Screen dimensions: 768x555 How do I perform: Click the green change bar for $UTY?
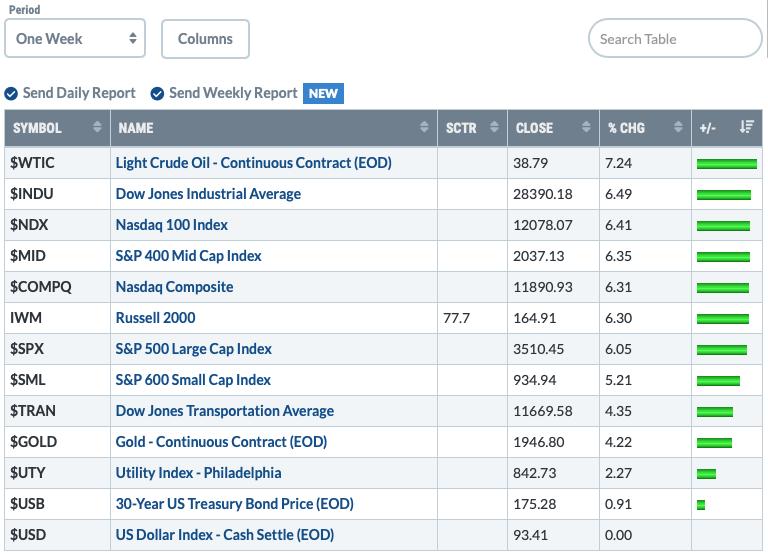tap(706, 474)
